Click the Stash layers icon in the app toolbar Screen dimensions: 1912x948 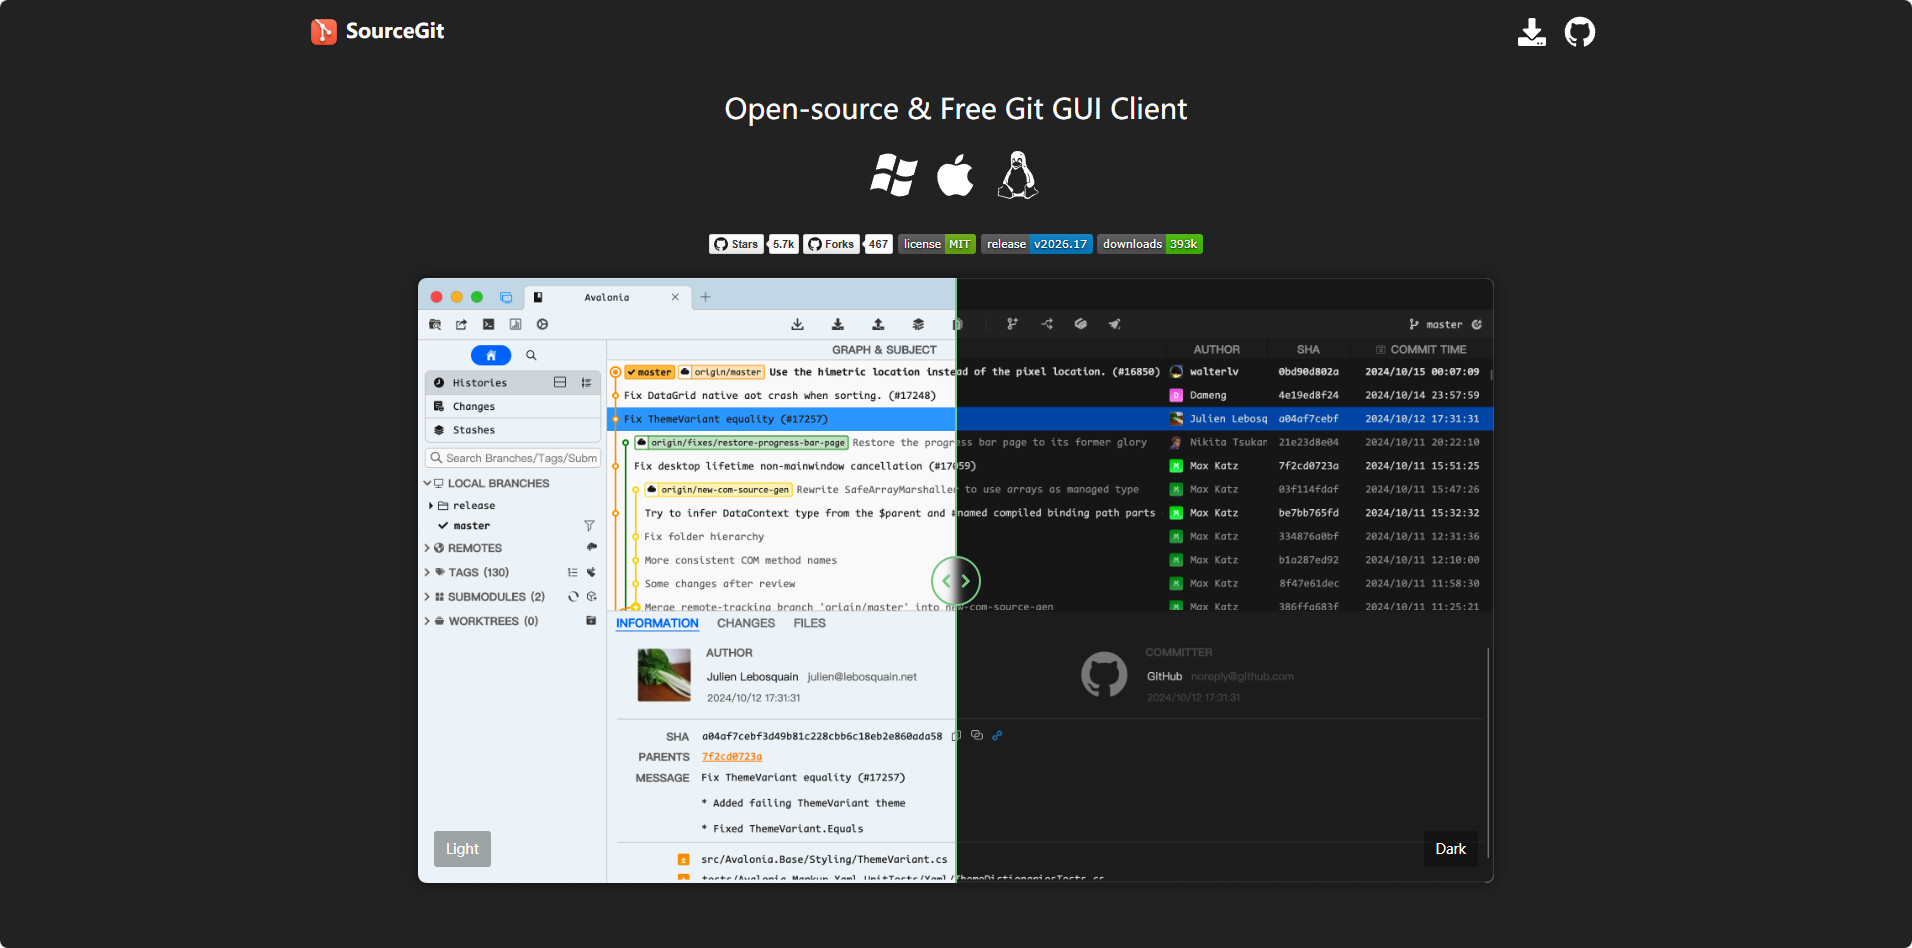(x=918, y=324)
